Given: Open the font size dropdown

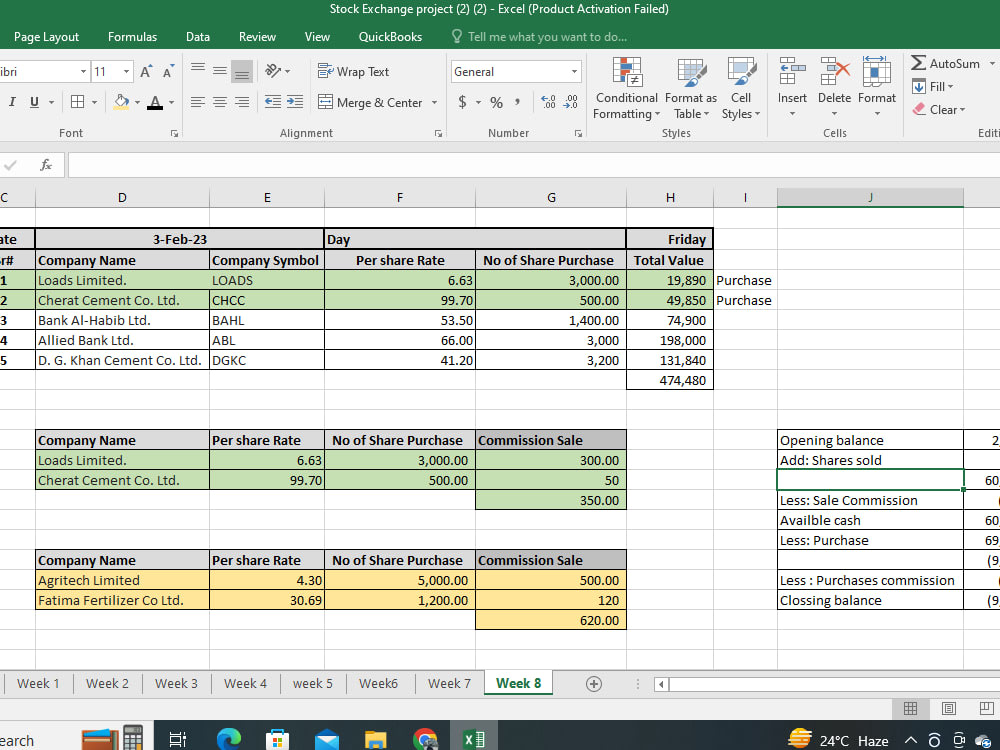Looking at the screenshot, I should coord(126,71).
